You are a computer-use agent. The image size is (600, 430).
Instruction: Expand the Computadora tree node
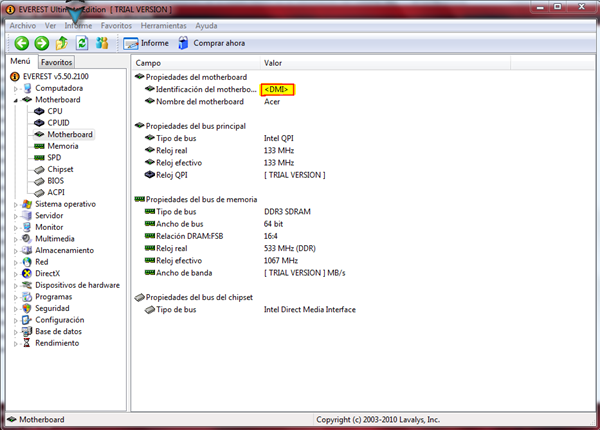15,88
